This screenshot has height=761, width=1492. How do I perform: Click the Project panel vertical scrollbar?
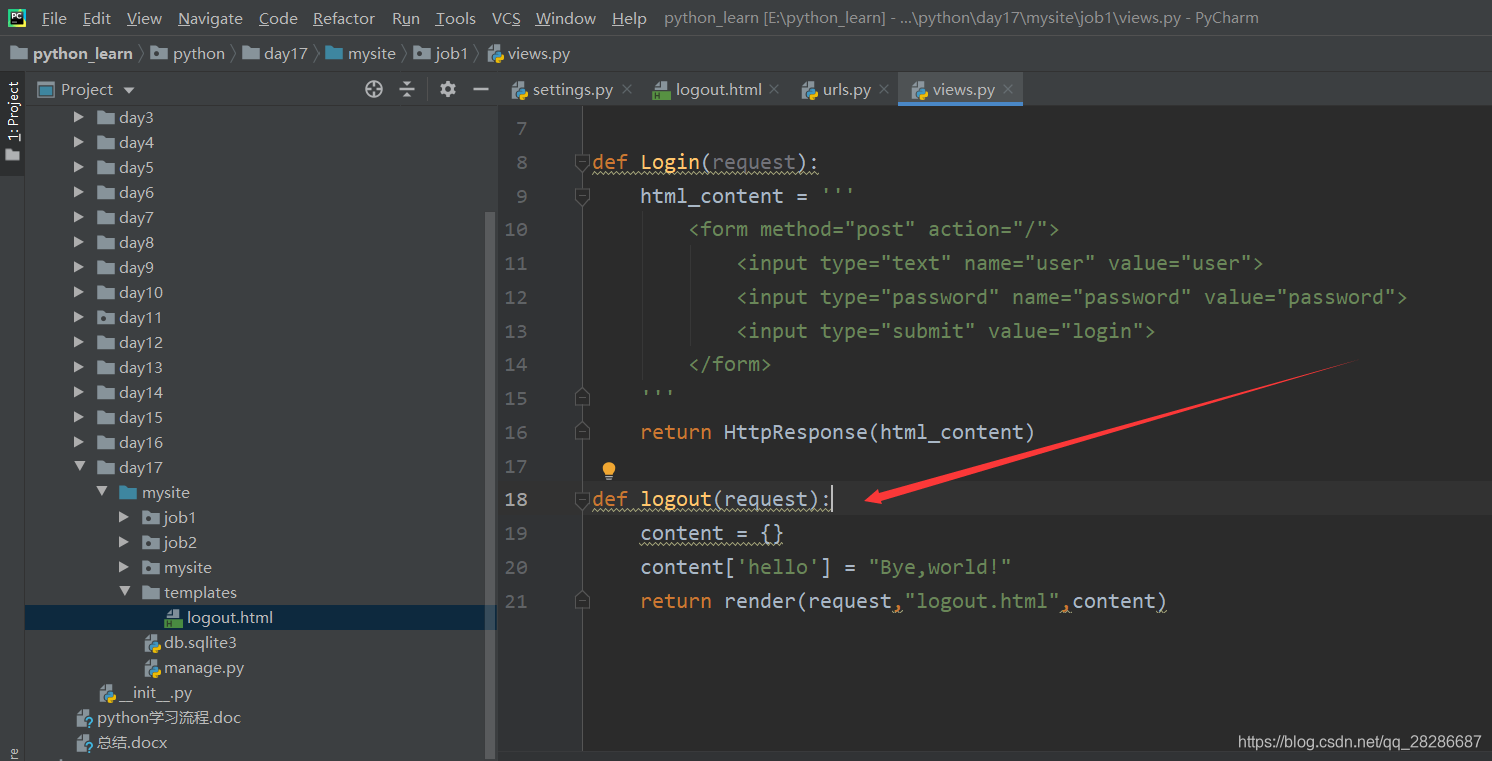pyautogui.click(x=490, y=484)
